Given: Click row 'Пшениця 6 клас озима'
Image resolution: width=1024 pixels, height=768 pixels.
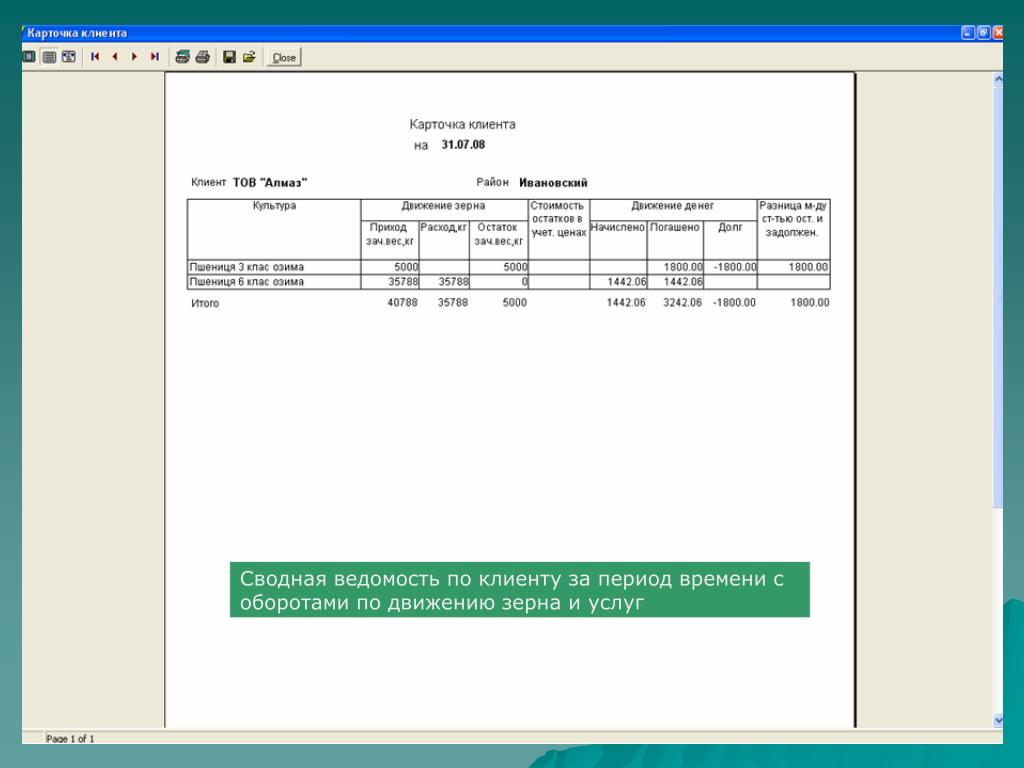Looking at the screenshot, I should pos(508,281).
